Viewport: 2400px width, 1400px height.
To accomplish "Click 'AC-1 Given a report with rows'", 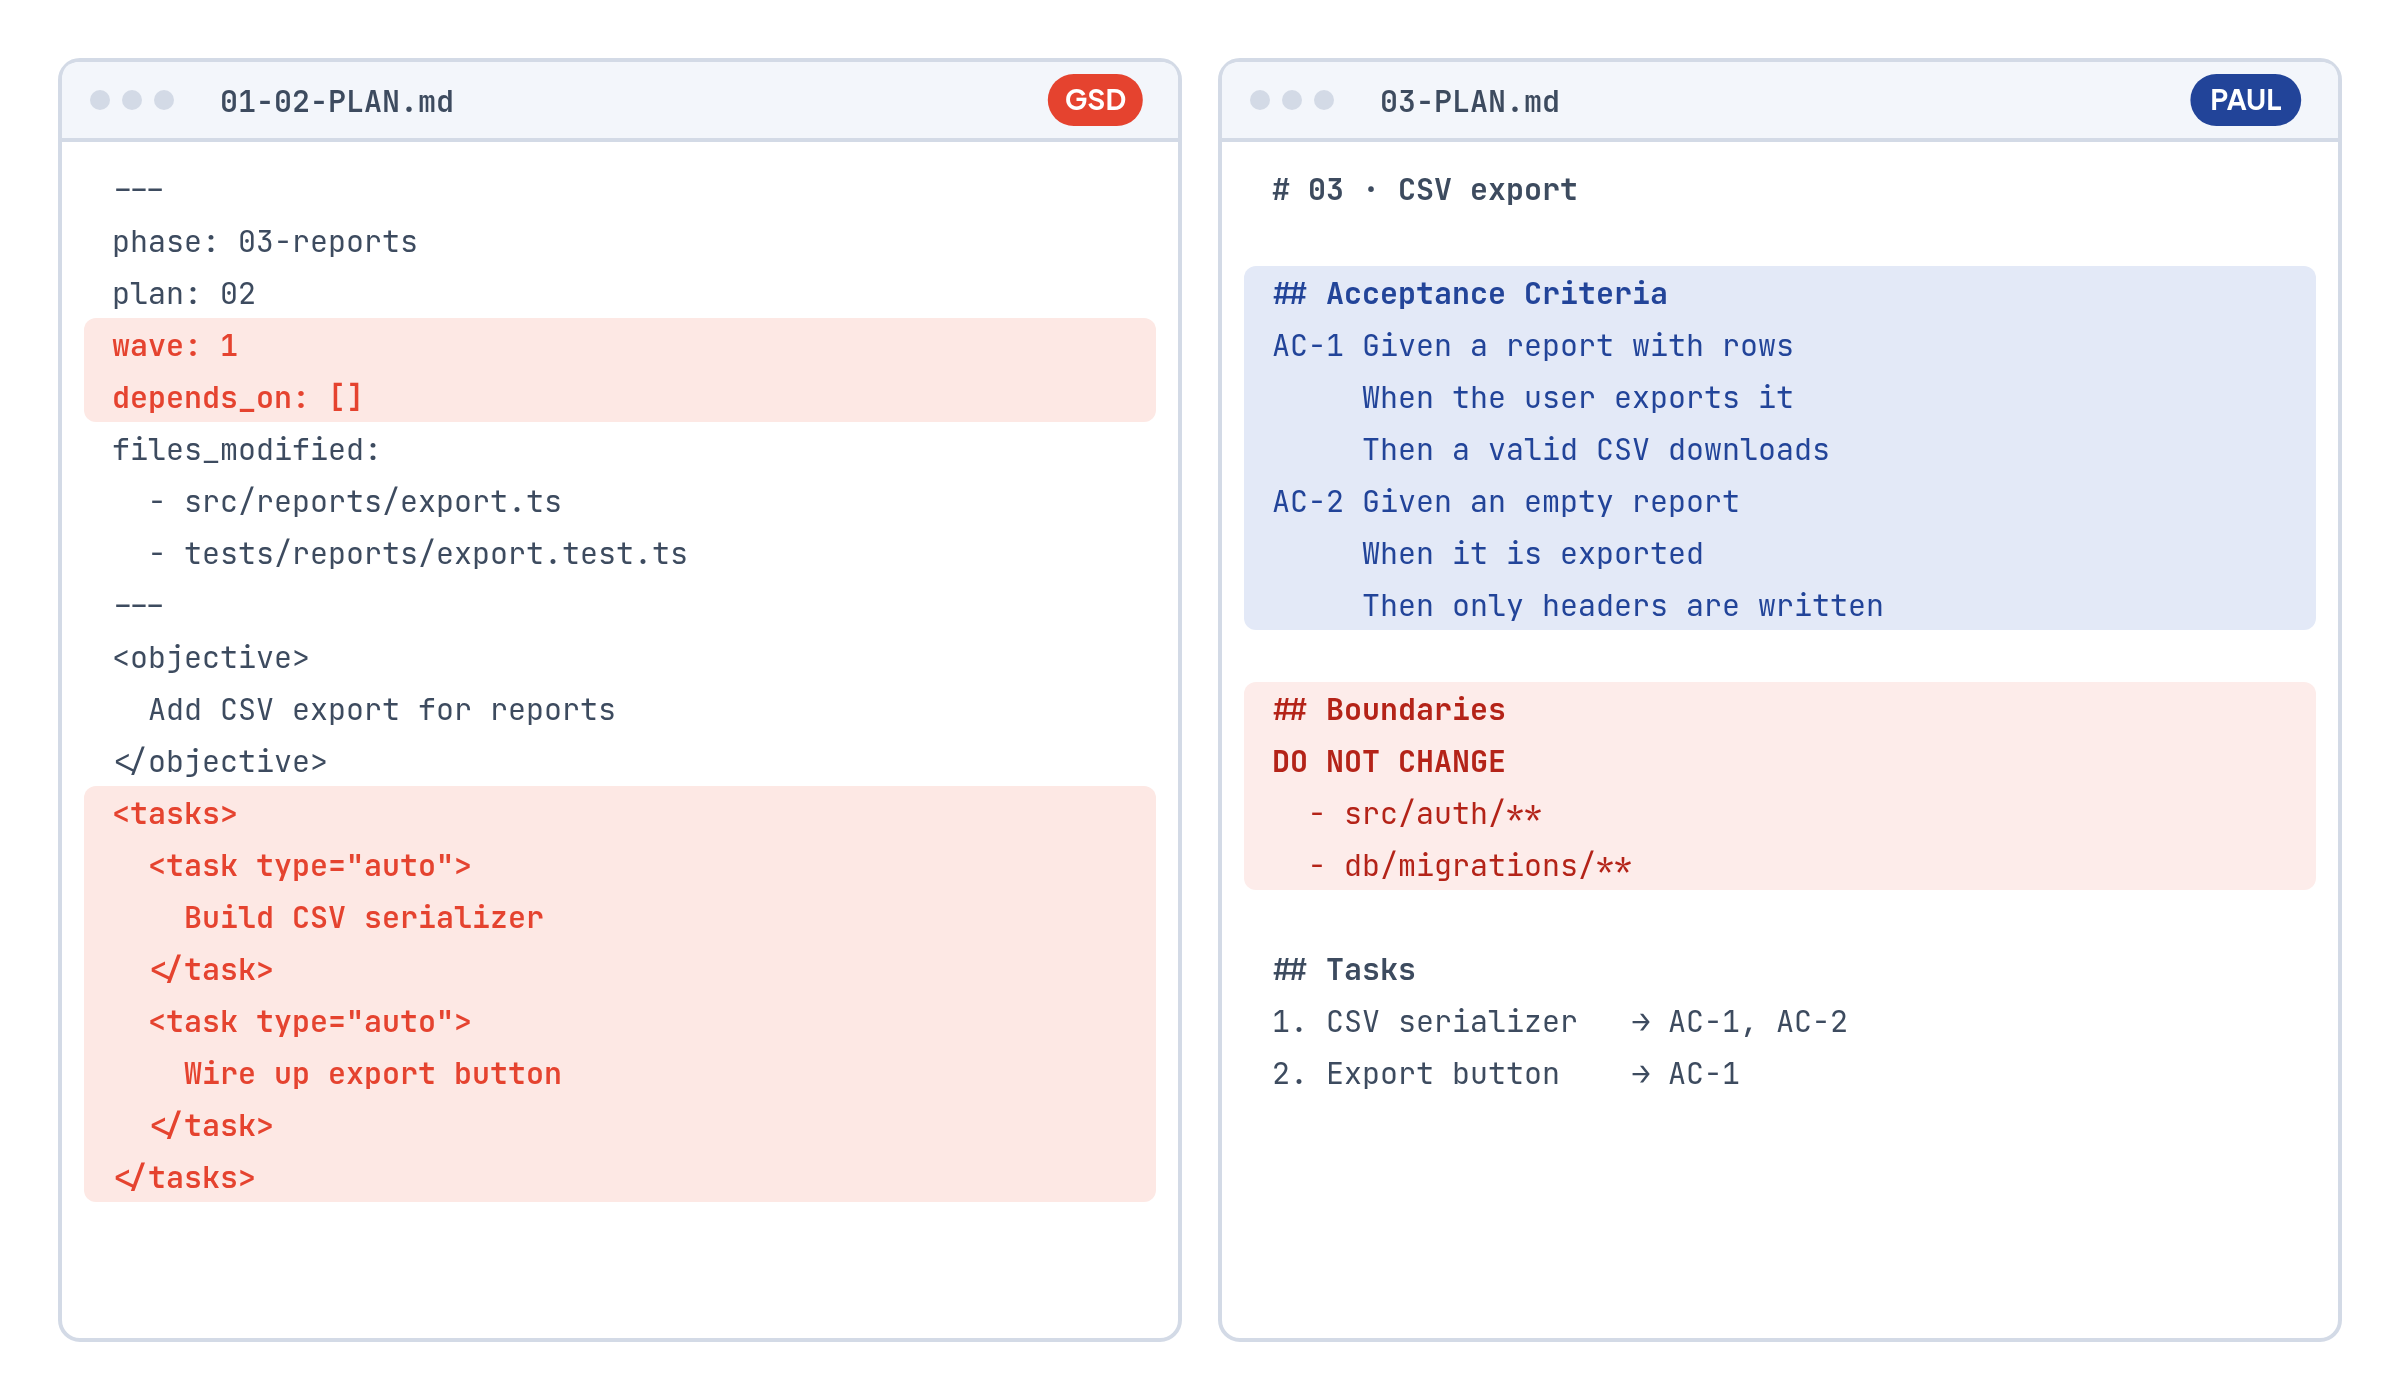I will pyautogui.click(x=1533, y=346).
